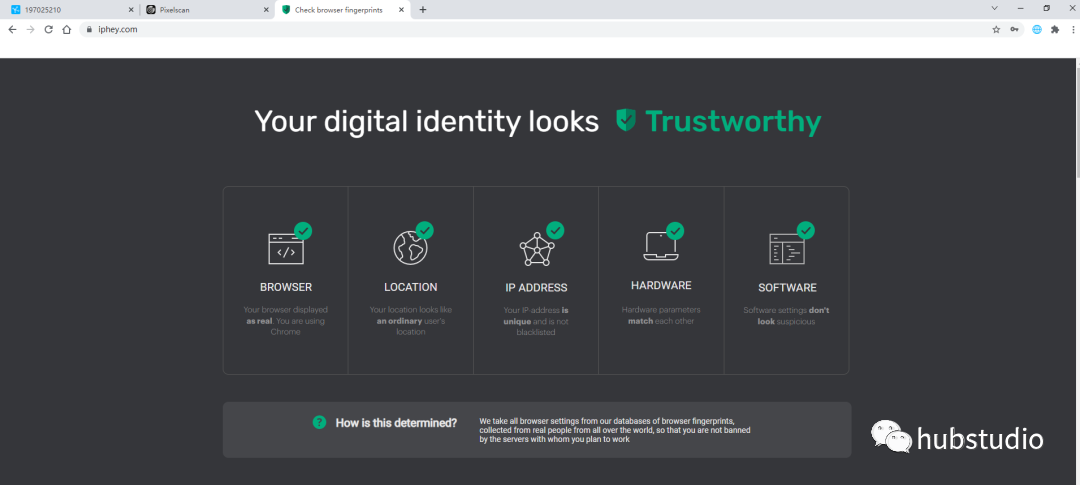Open the tab search dropdown arrow

995,8
